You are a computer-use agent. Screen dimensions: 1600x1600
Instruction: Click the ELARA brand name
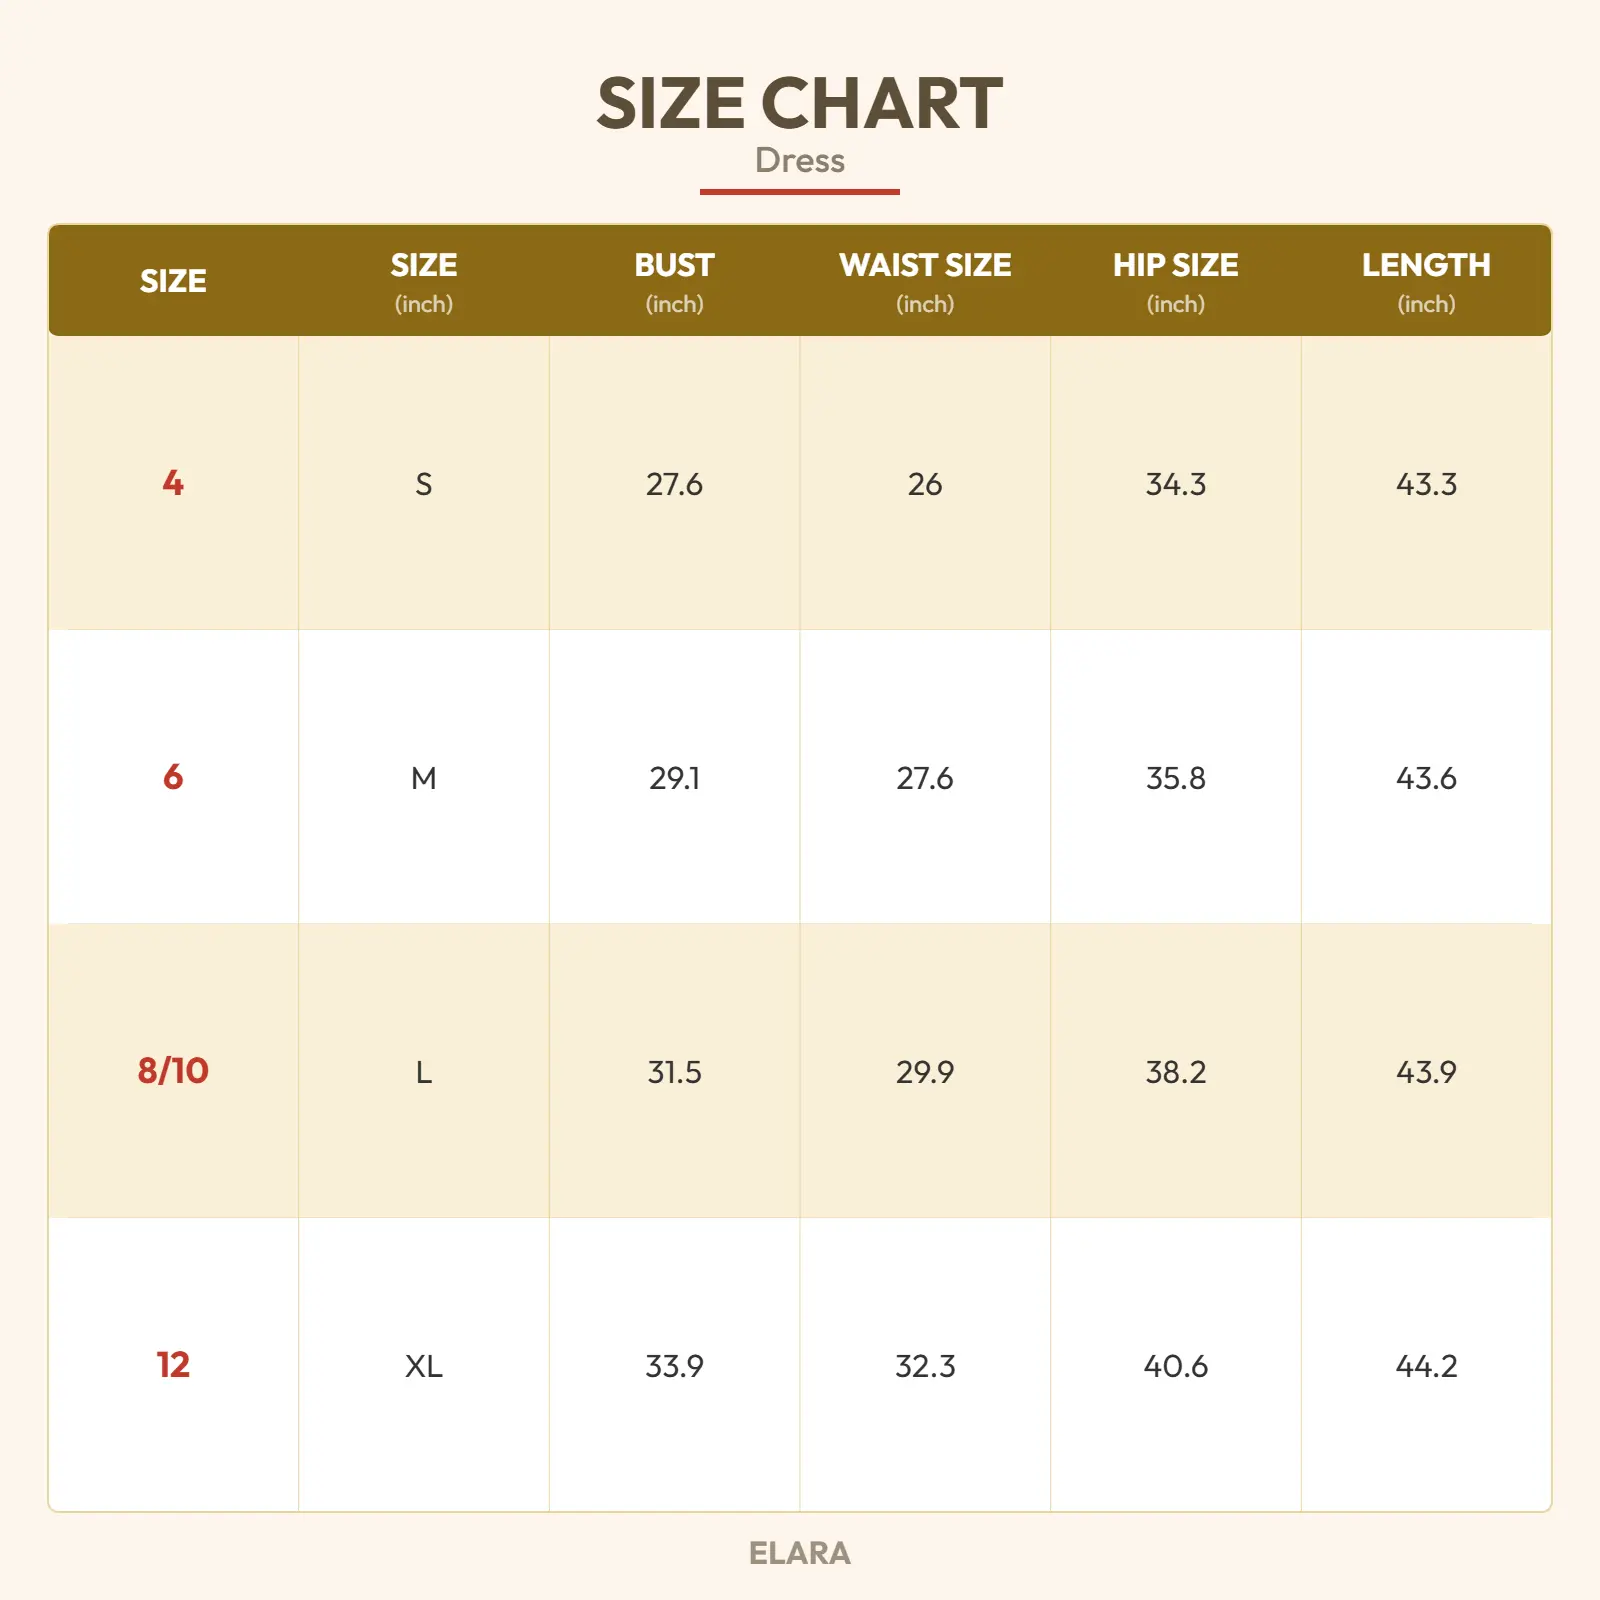[799, 1553]
